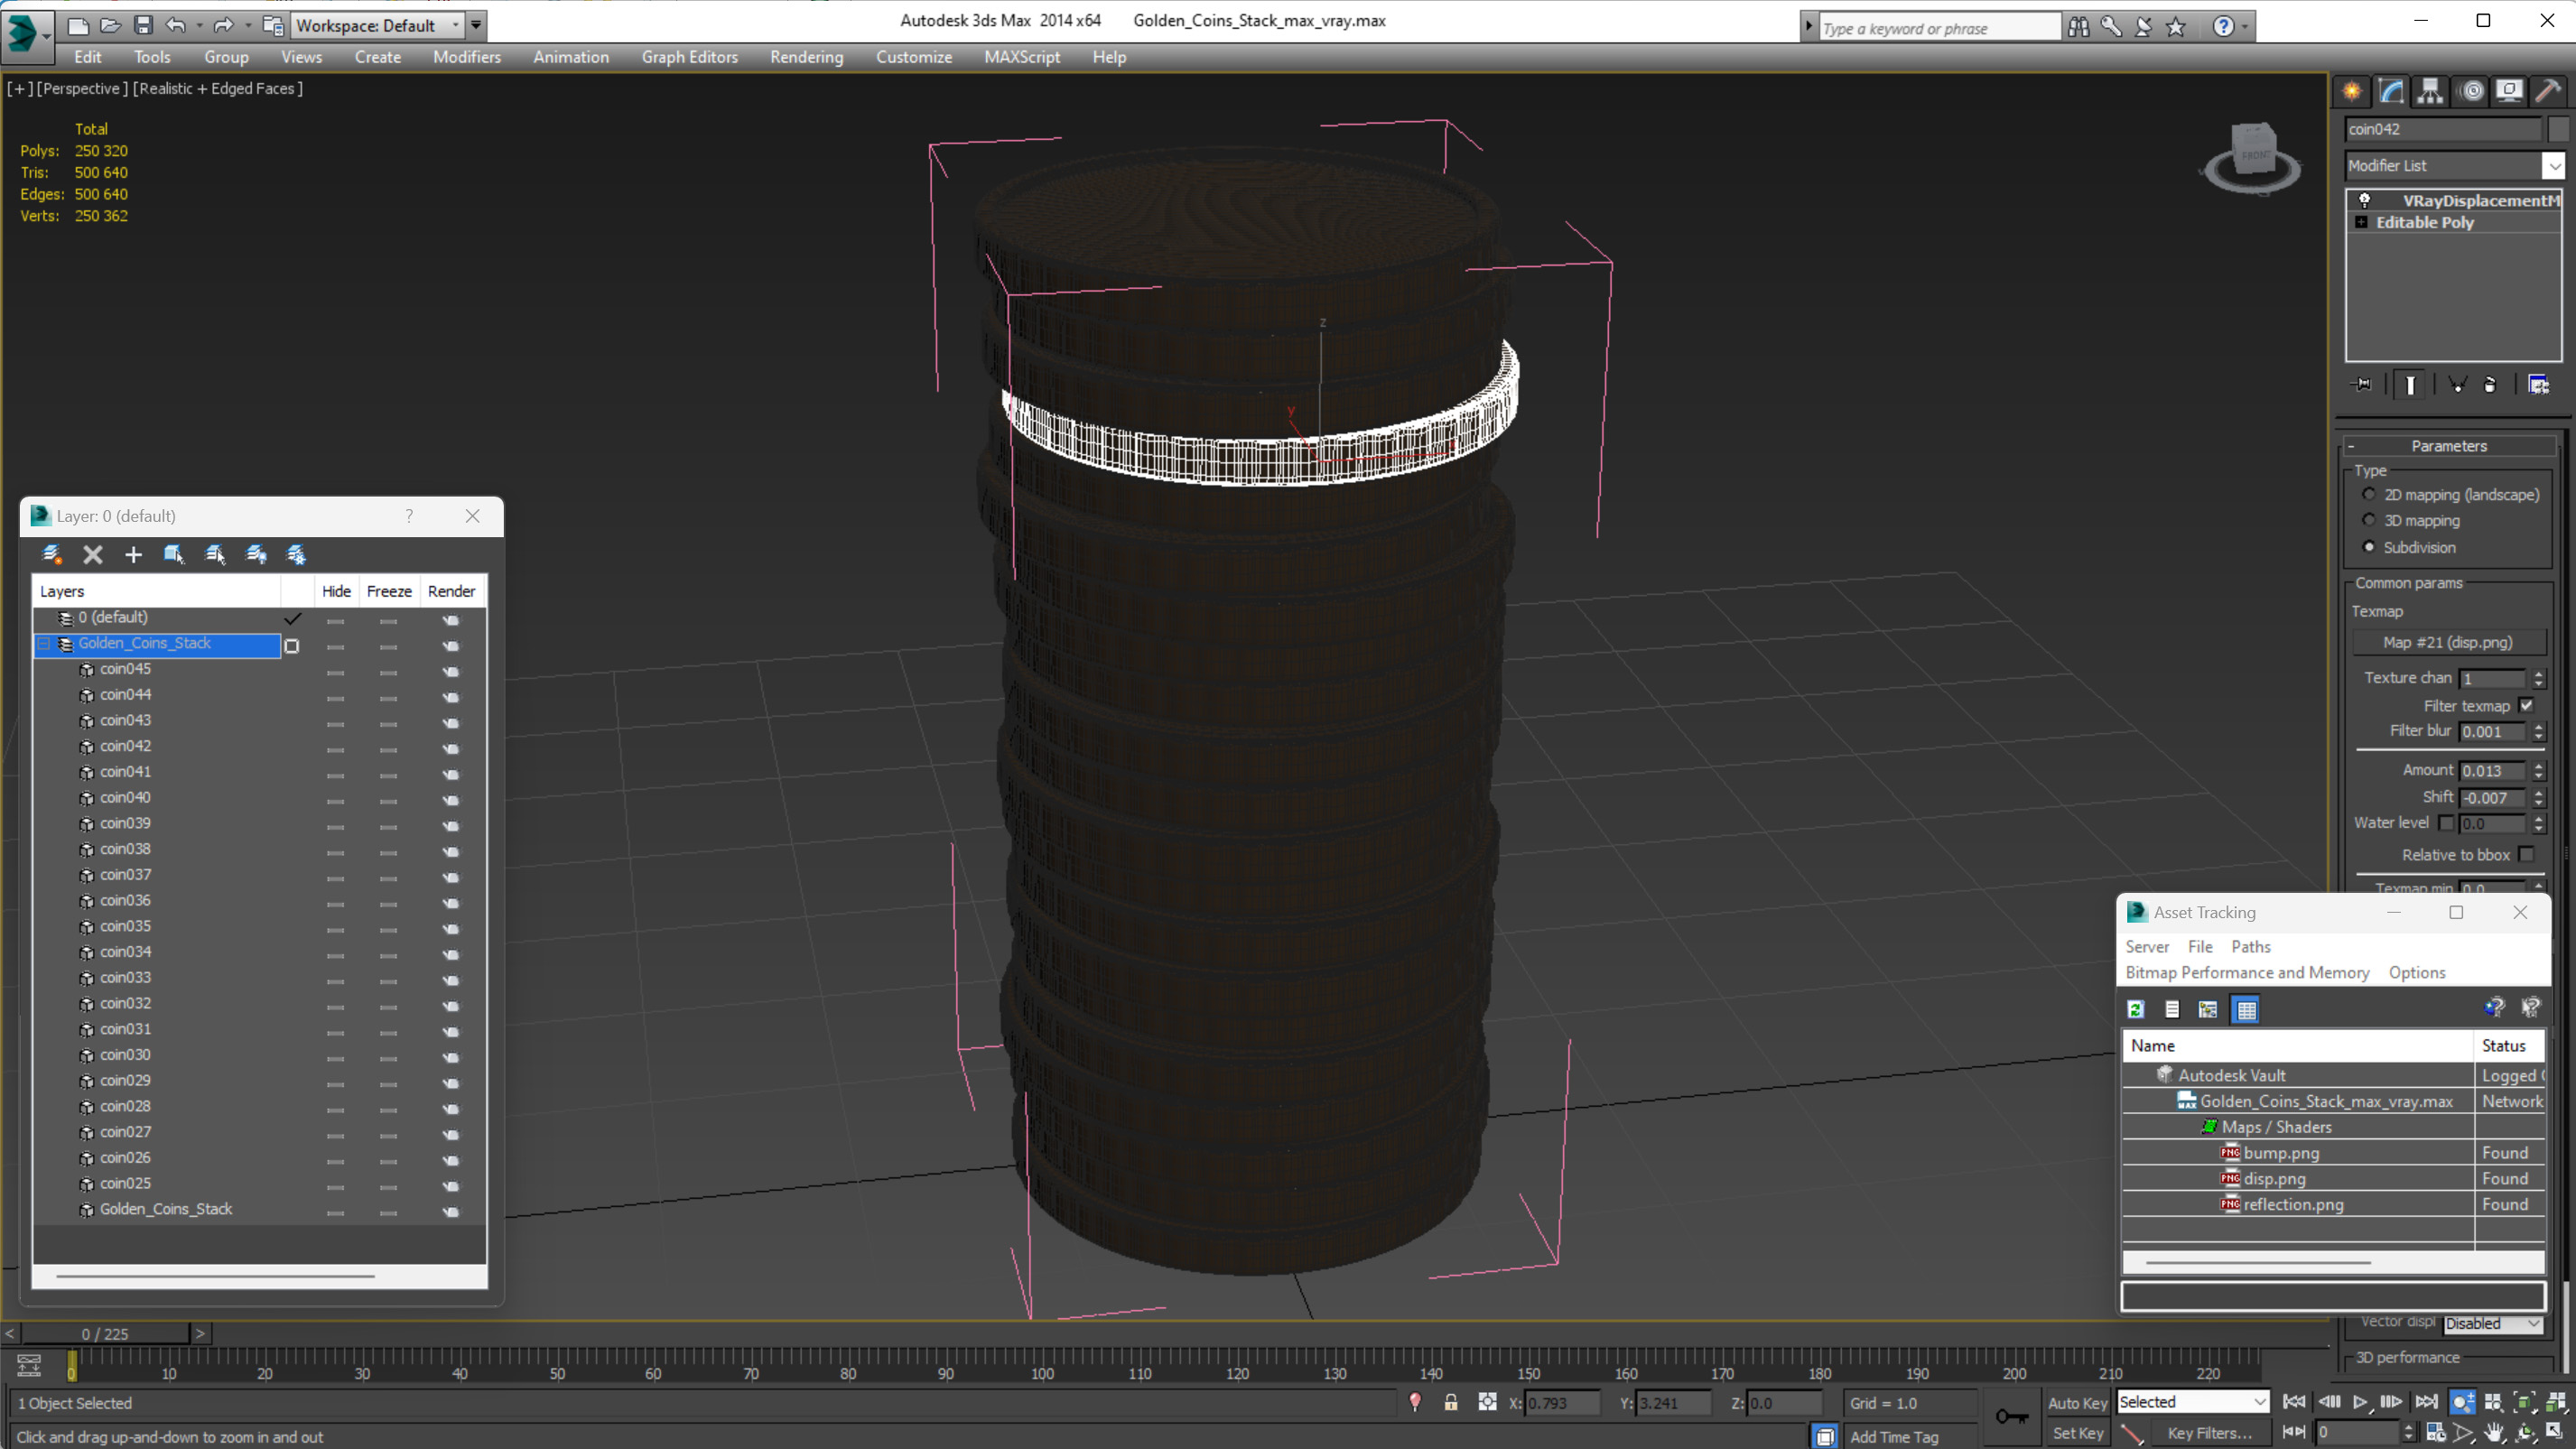The image size is (2576, 1449).
Task: Click the Map #21 (disp.png) button
Action: 2447,642
